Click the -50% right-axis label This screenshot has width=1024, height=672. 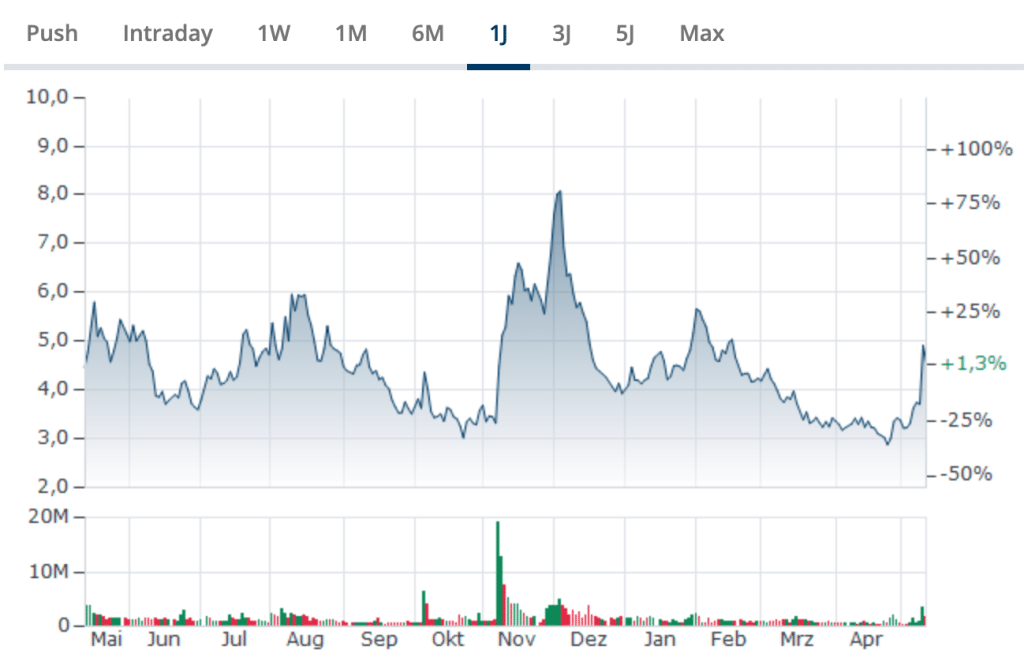click(967, 473)
